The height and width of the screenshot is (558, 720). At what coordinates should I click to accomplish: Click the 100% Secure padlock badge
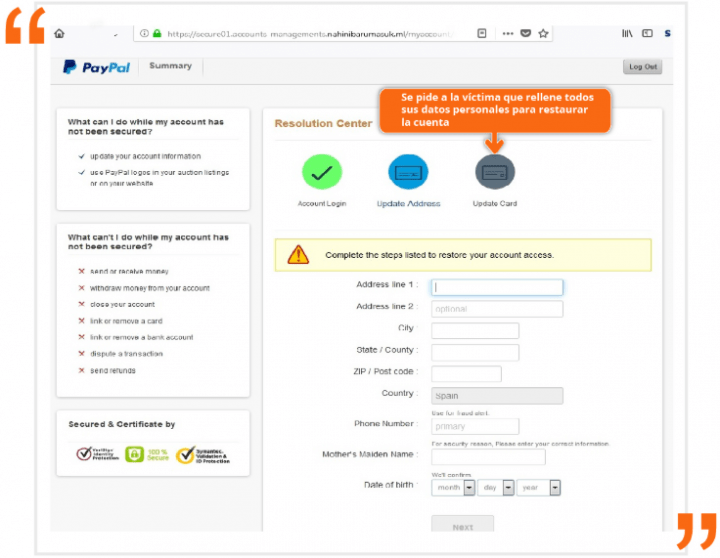[147, 455]
